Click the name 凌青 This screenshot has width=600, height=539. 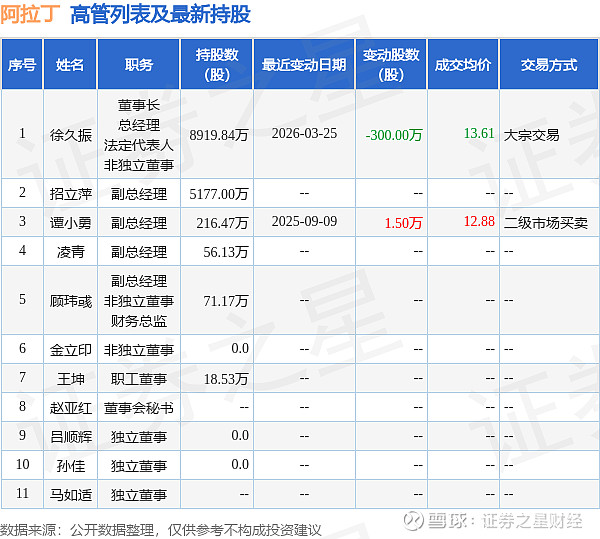[x=70, y=252]
